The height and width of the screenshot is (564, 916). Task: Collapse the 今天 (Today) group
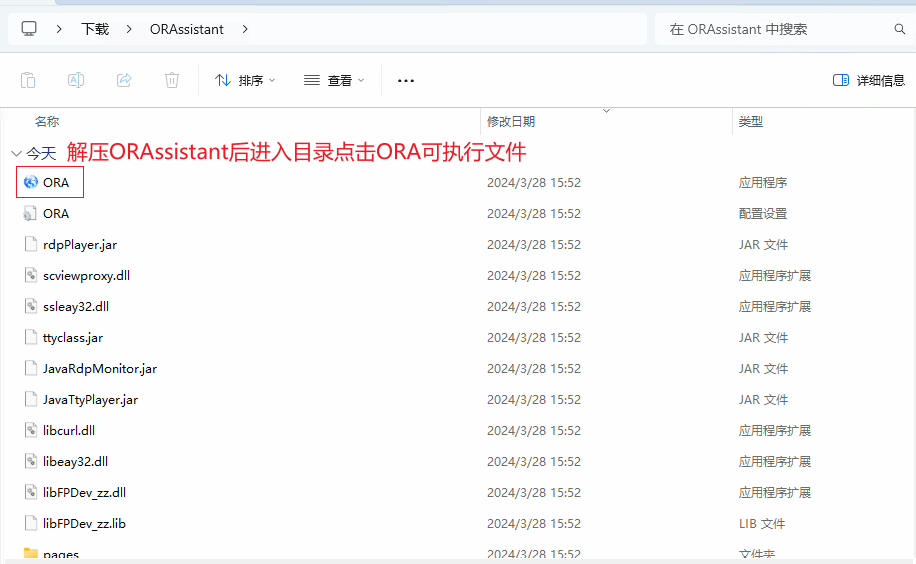click(x=15, y=153)
